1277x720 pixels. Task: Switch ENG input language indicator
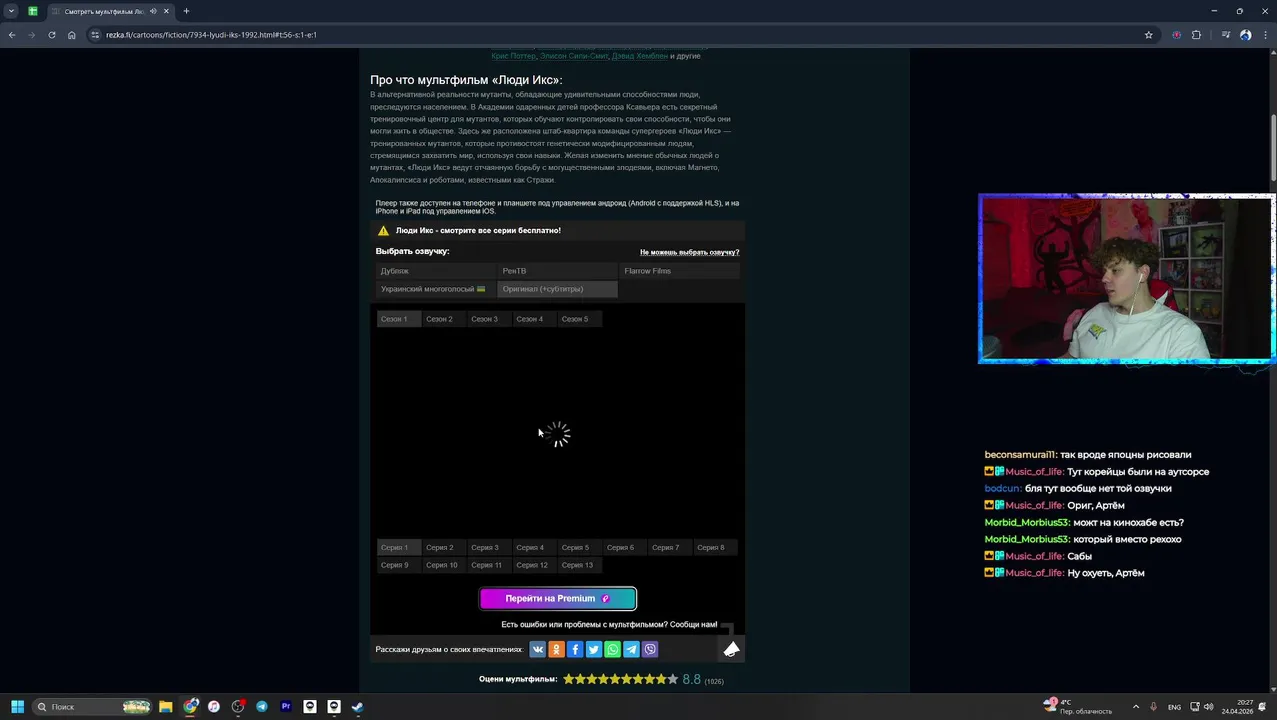pos(1174,707)
